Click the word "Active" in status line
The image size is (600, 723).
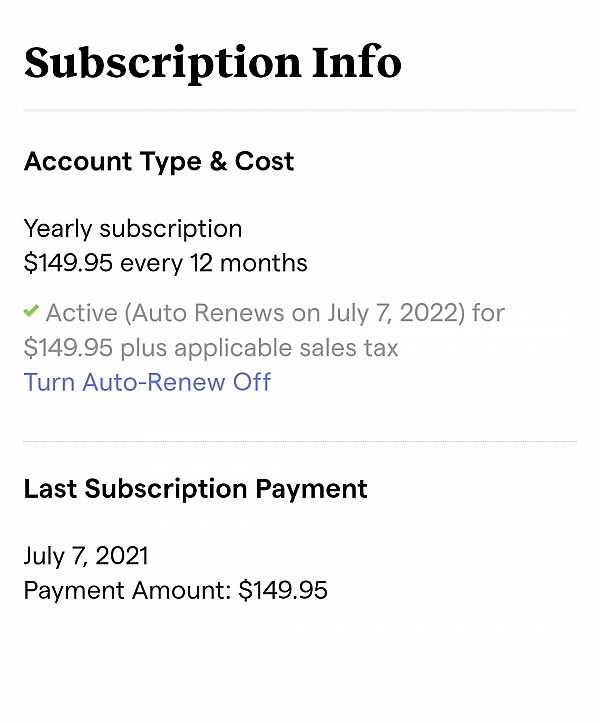click(81, 313)
